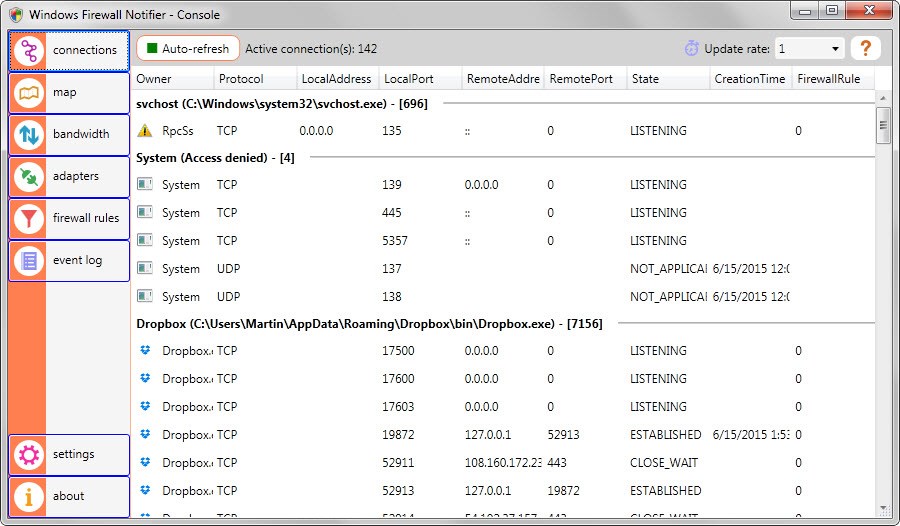Sort by the CreationTime column header

coord(751,79)
